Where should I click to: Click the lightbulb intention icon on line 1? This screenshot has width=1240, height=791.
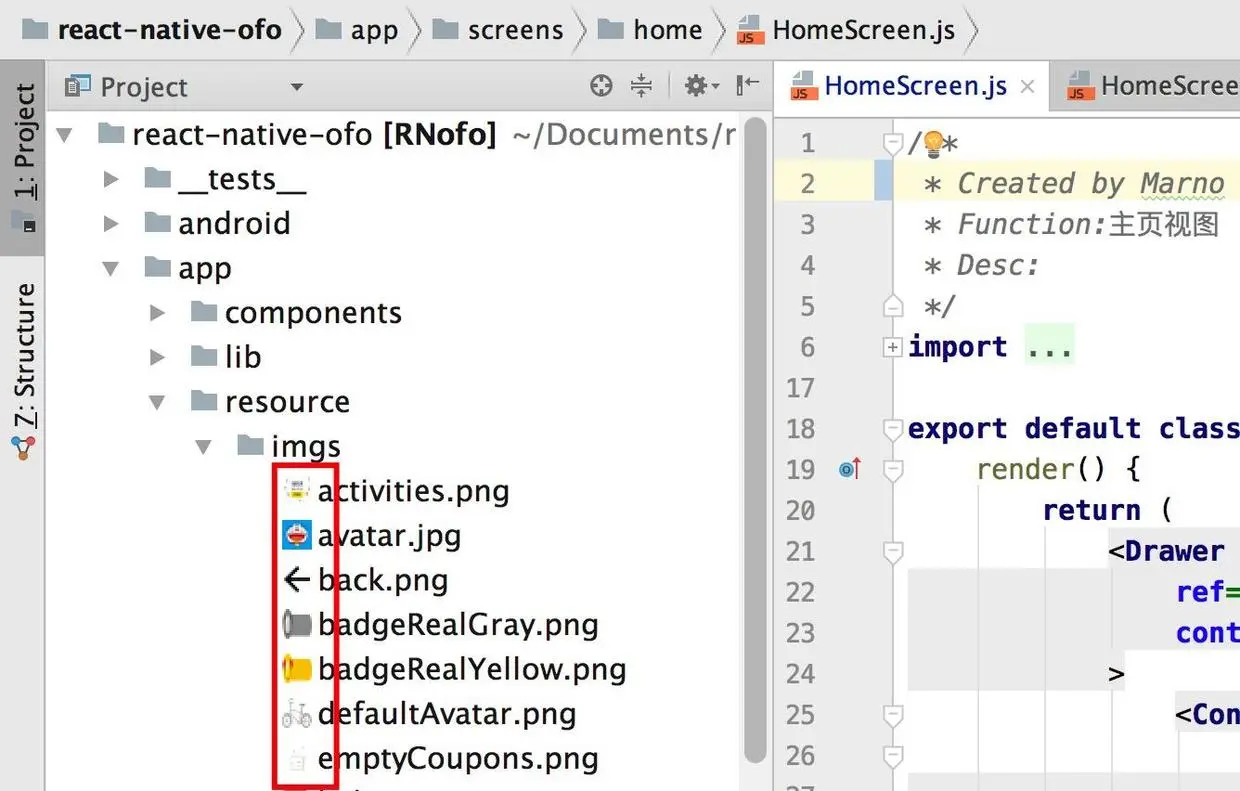point(933,143)
